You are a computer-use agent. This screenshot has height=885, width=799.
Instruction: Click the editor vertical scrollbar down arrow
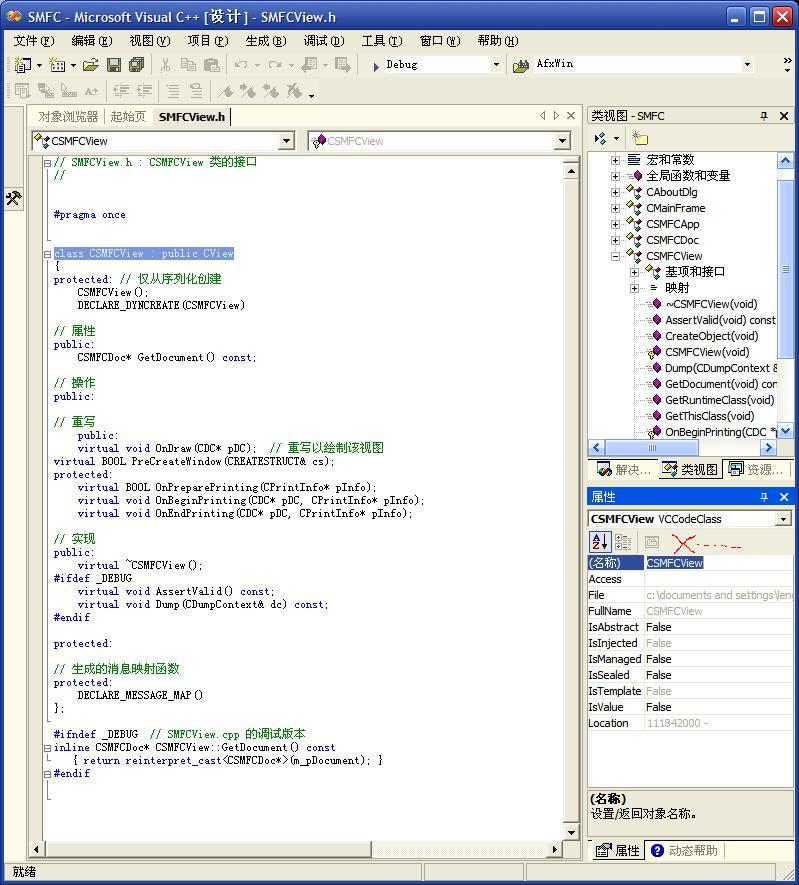[571, 833]
